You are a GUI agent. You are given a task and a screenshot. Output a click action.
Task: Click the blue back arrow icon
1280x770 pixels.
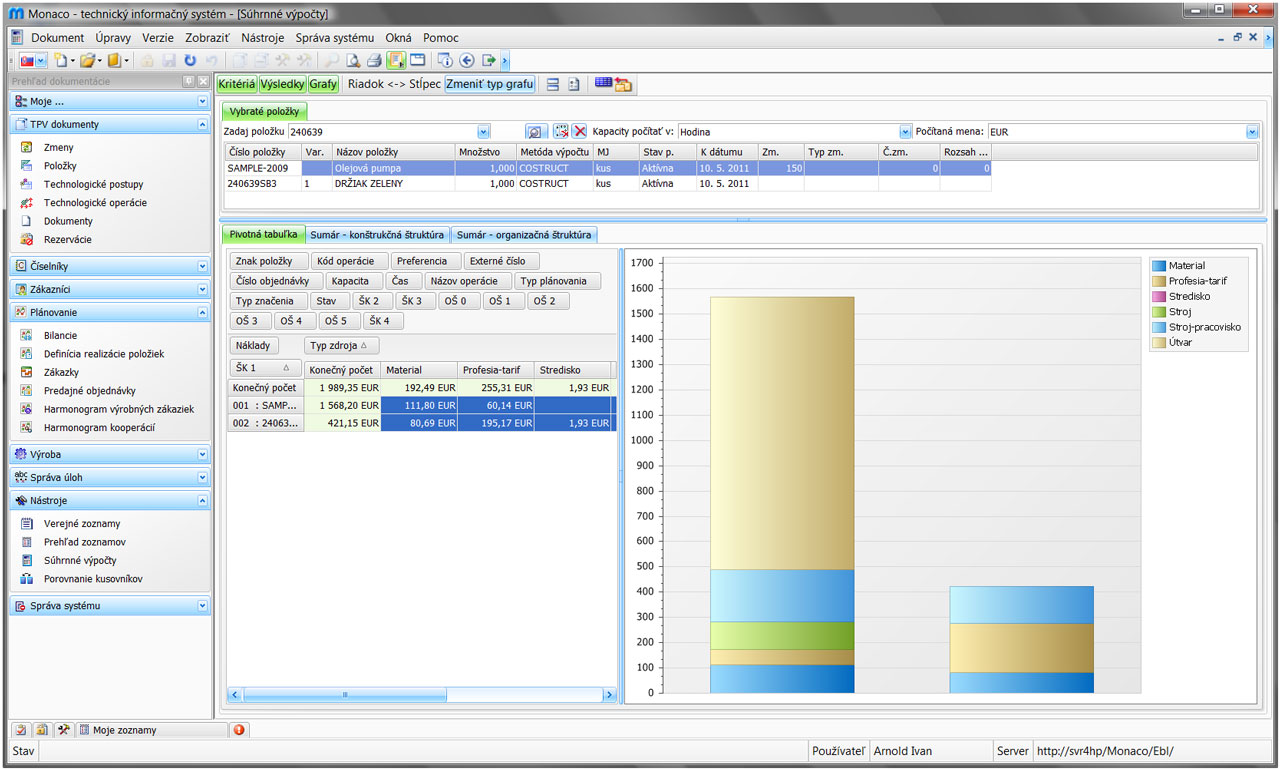tap(467, 61)
